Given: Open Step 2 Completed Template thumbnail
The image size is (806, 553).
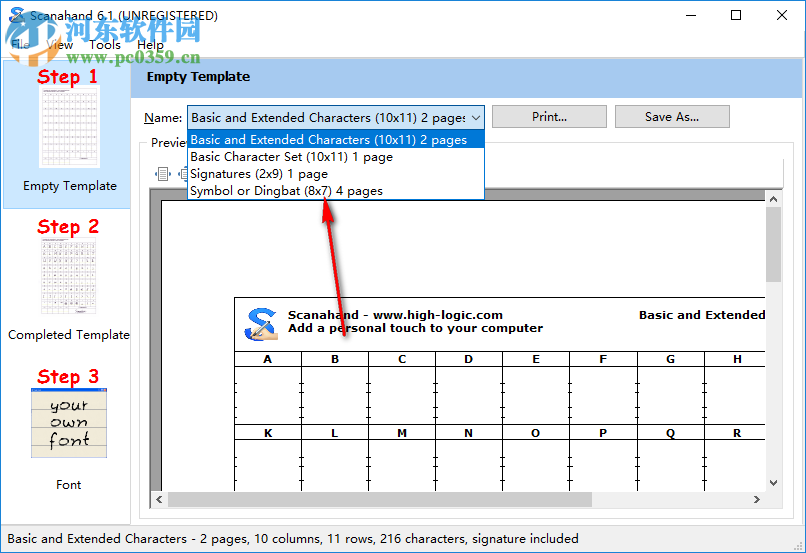Looking at the screenshot, I should 68,275.
